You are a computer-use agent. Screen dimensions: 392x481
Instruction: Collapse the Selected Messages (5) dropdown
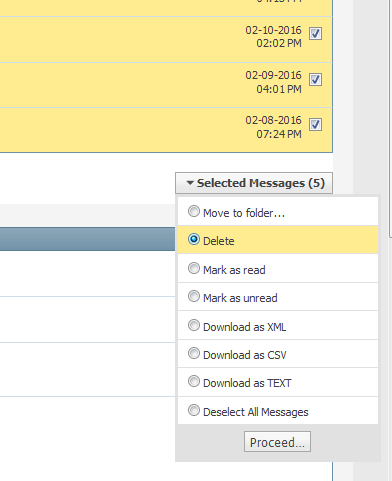(254, 183)
